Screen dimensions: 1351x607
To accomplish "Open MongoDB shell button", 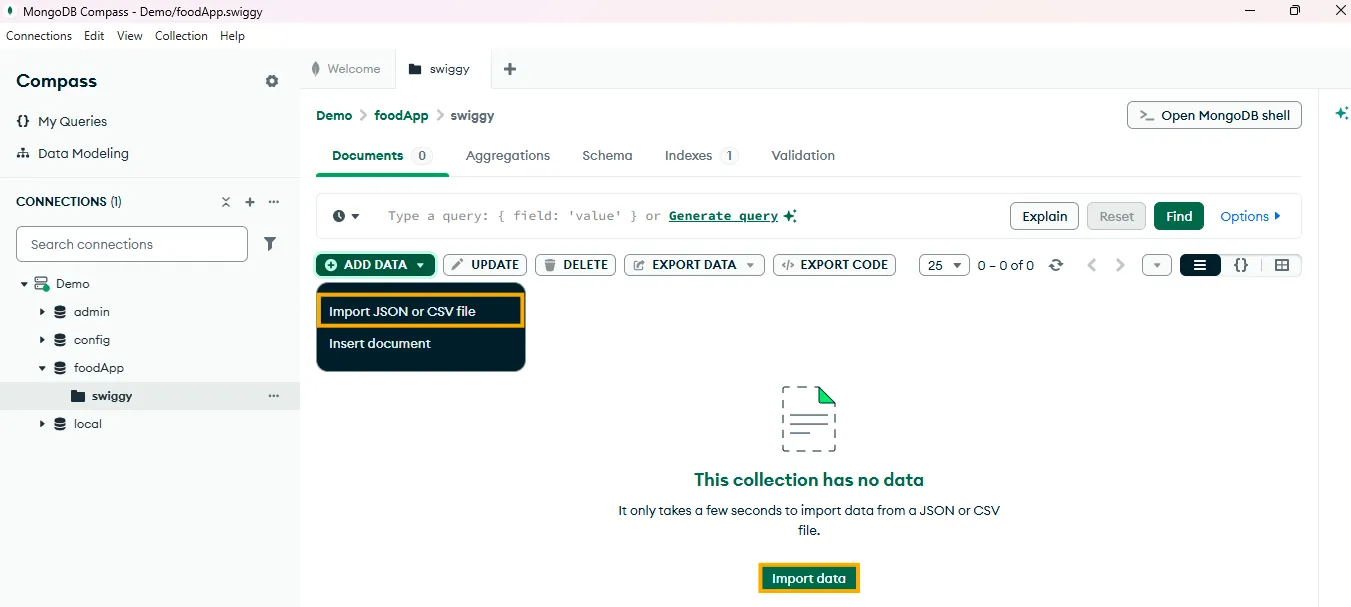I will click(x=1214, y=115).
